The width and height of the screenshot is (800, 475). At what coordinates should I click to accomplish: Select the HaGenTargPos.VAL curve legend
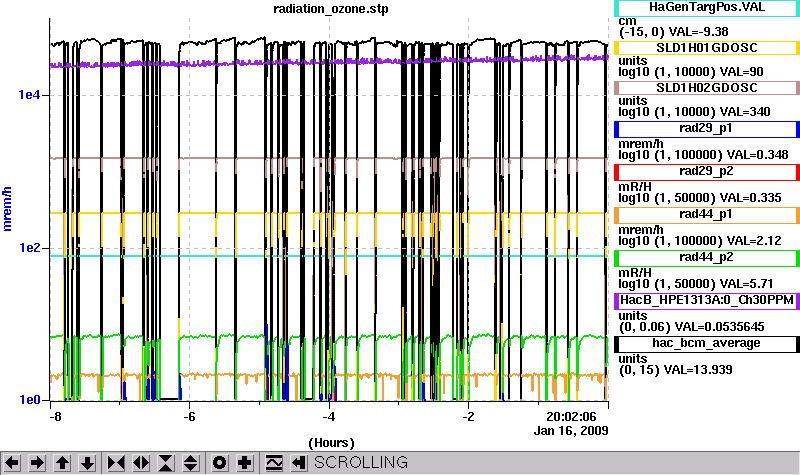point(707,8)
